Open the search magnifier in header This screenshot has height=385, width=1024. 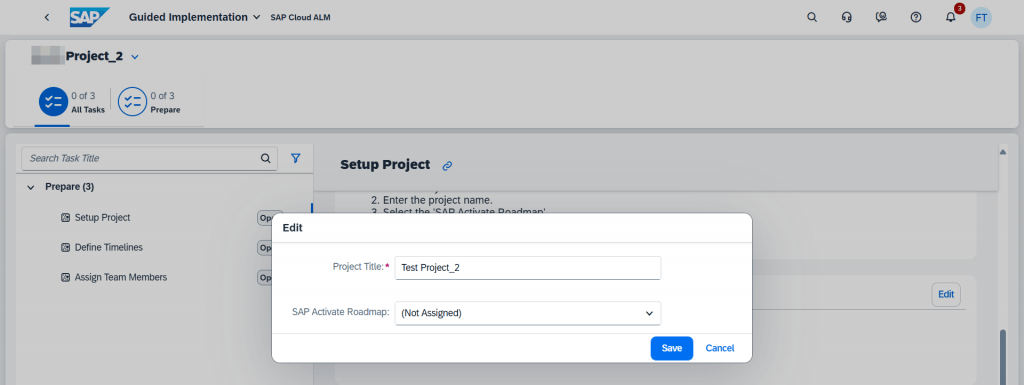click(x=812, y=18)
